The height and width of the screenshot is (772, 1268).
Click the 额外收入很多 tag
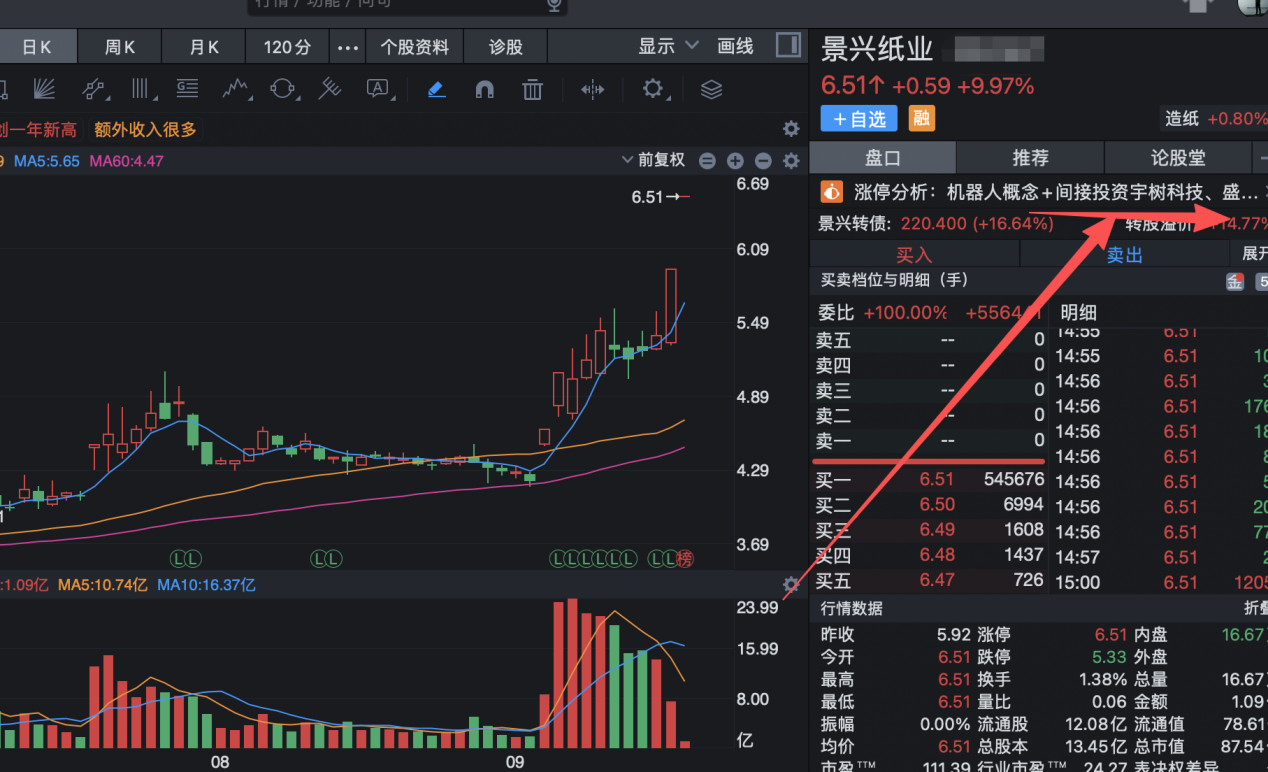coord(146,130)
